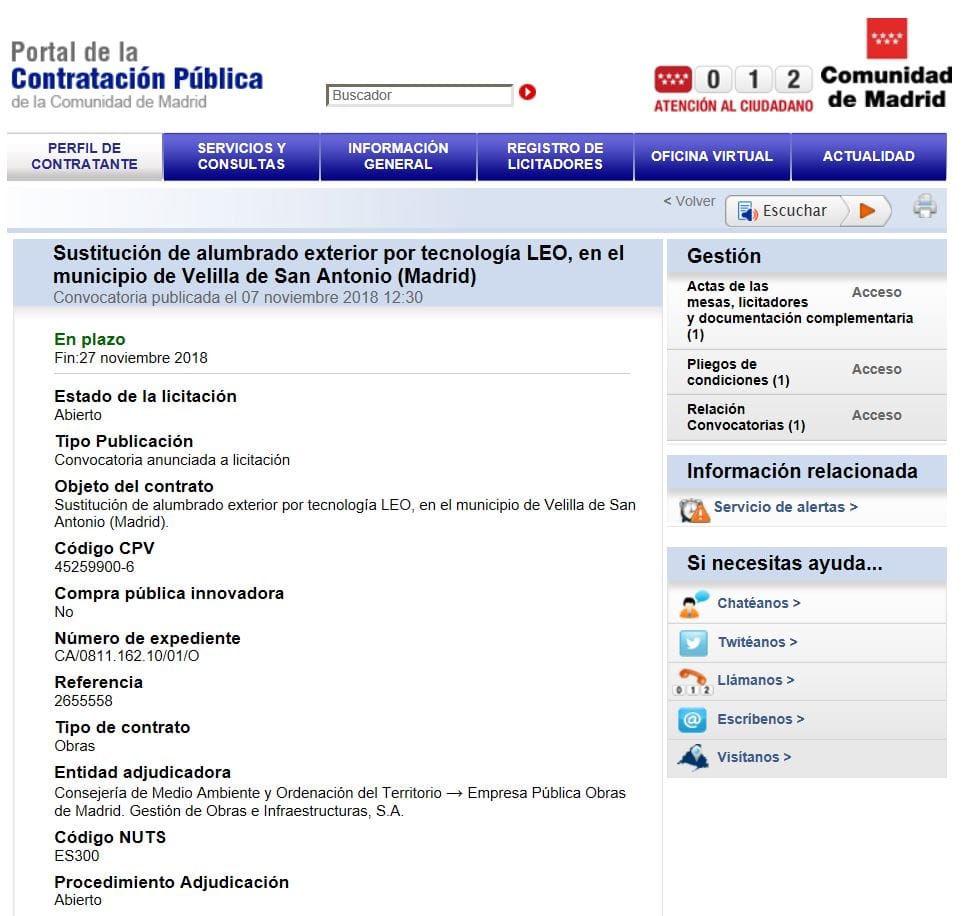Screen dimensions: 971x916
Task: Click the Comunidad de Madrid text logo
Action: point(886,87)
